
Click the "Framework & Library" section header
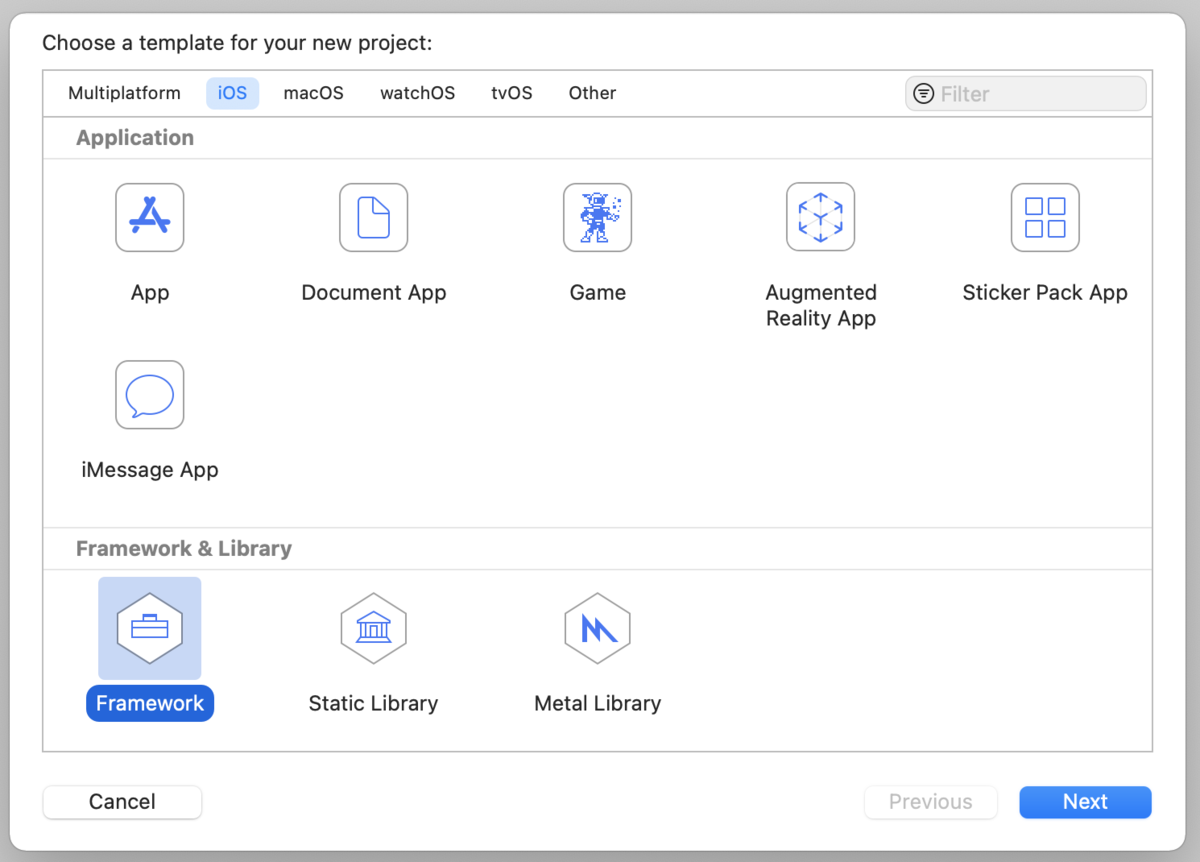pyautogui.click(x=184, y=548)
